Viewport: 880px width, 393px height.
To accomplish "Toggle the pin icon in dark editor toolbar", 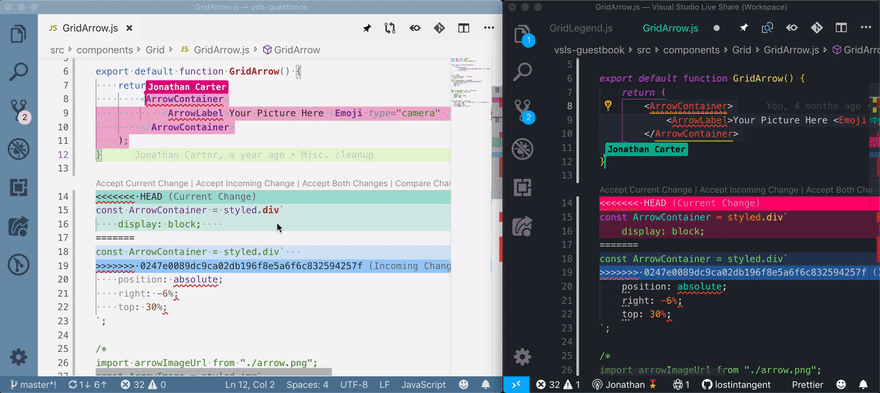I will point(744,28).
